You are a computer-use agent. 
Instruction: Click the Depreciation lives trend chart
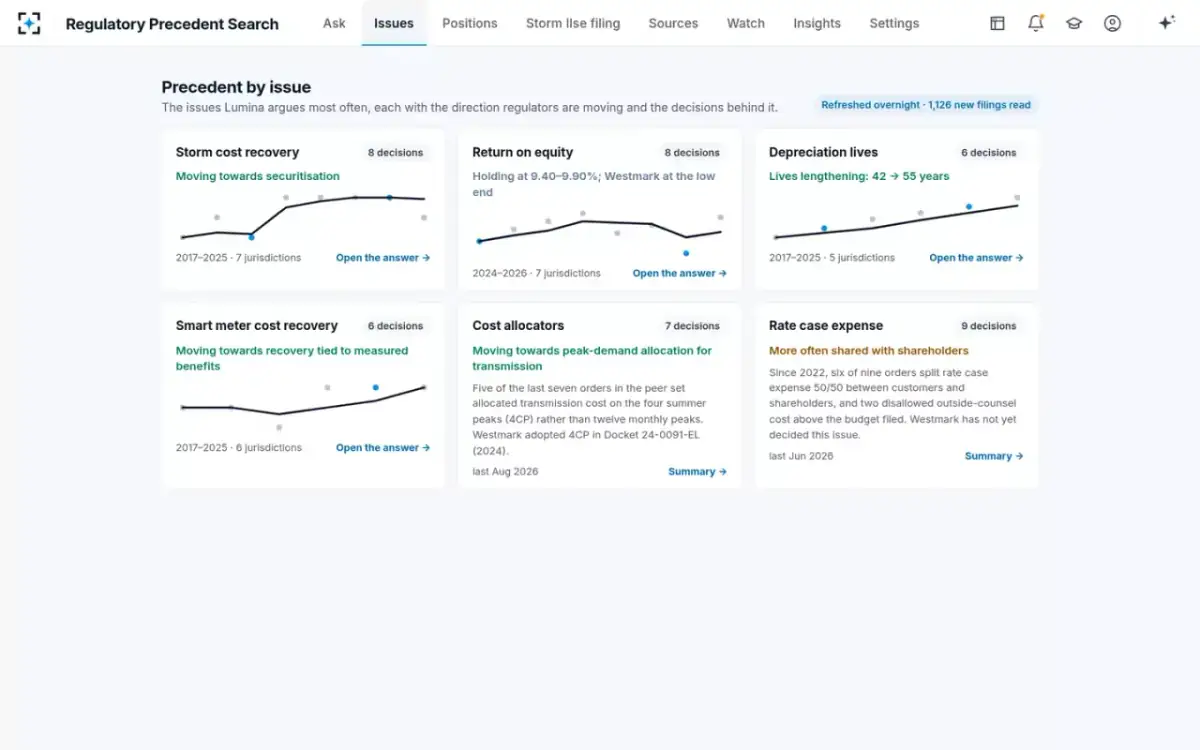click(897, 217)
